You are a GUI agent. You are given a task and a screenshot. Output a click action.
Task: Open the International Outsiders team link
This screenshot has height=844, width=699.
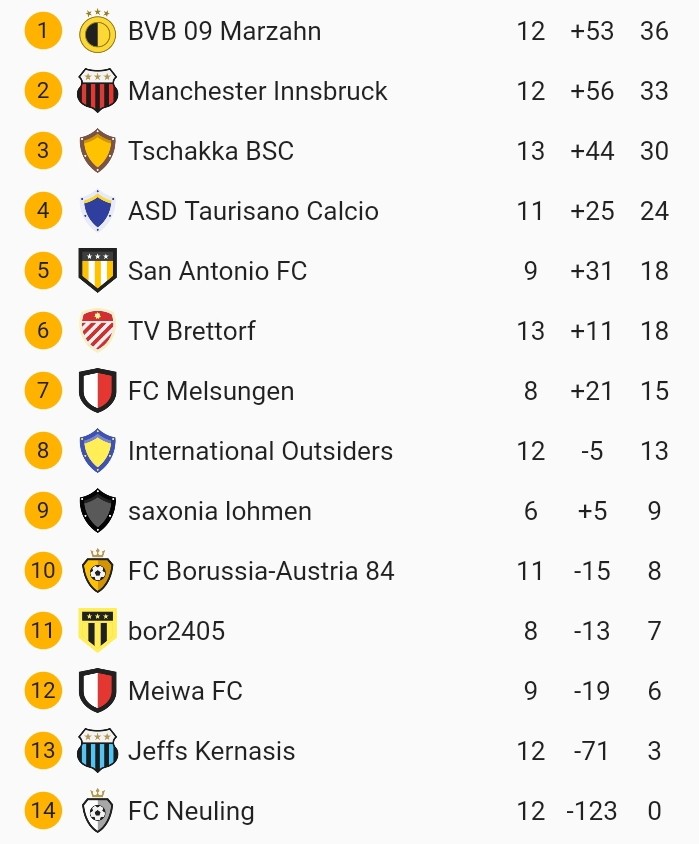[x=260, y=451]
